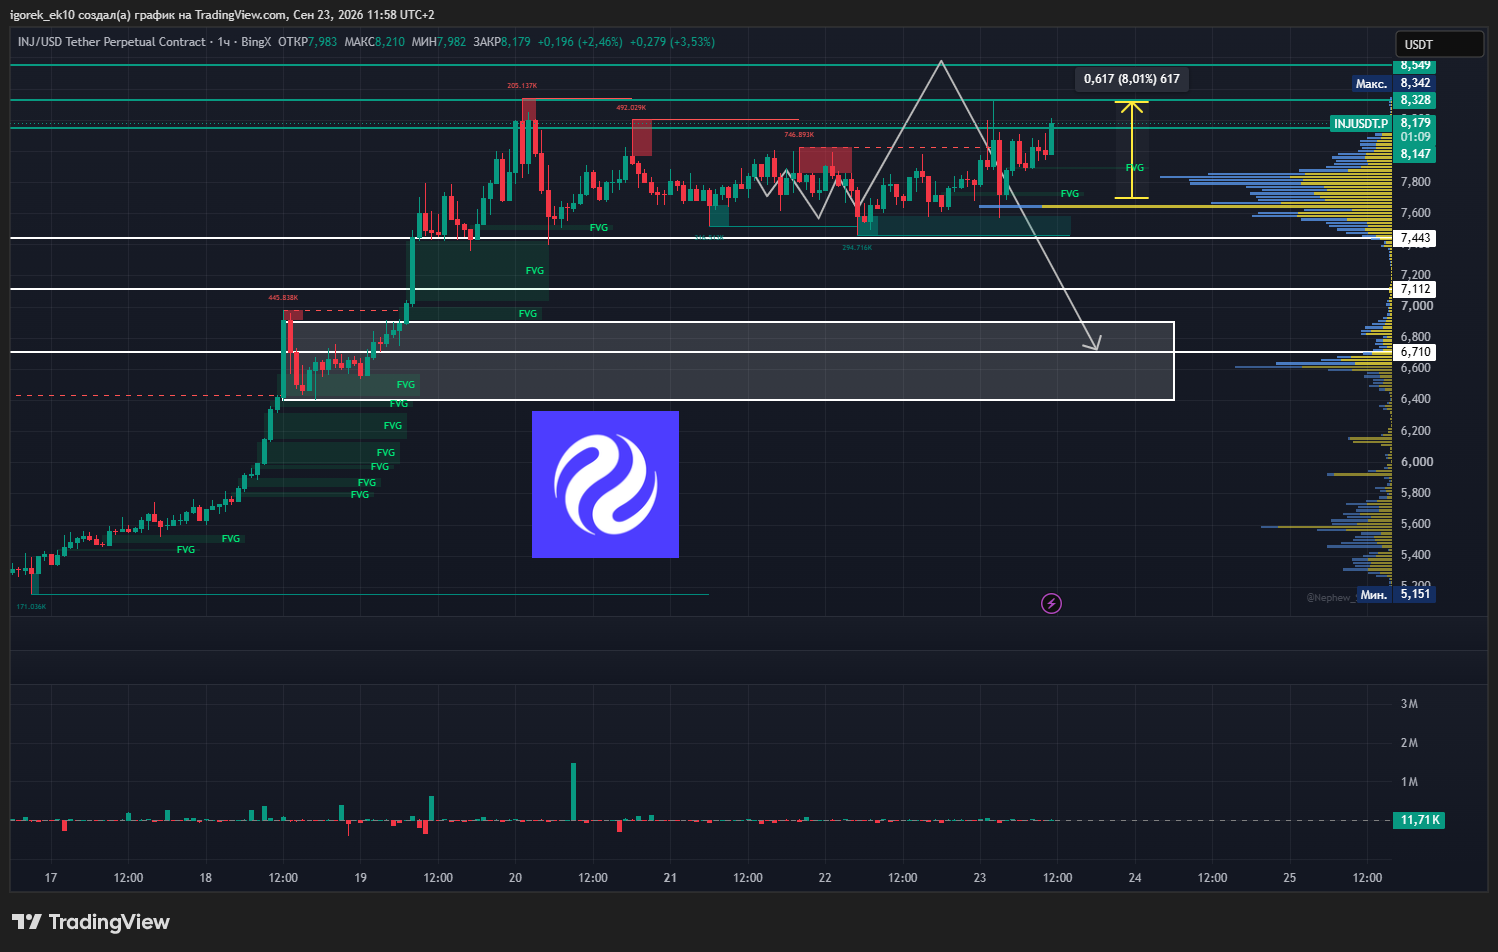Click the 445.838K volume annotation

coord(283,297)
